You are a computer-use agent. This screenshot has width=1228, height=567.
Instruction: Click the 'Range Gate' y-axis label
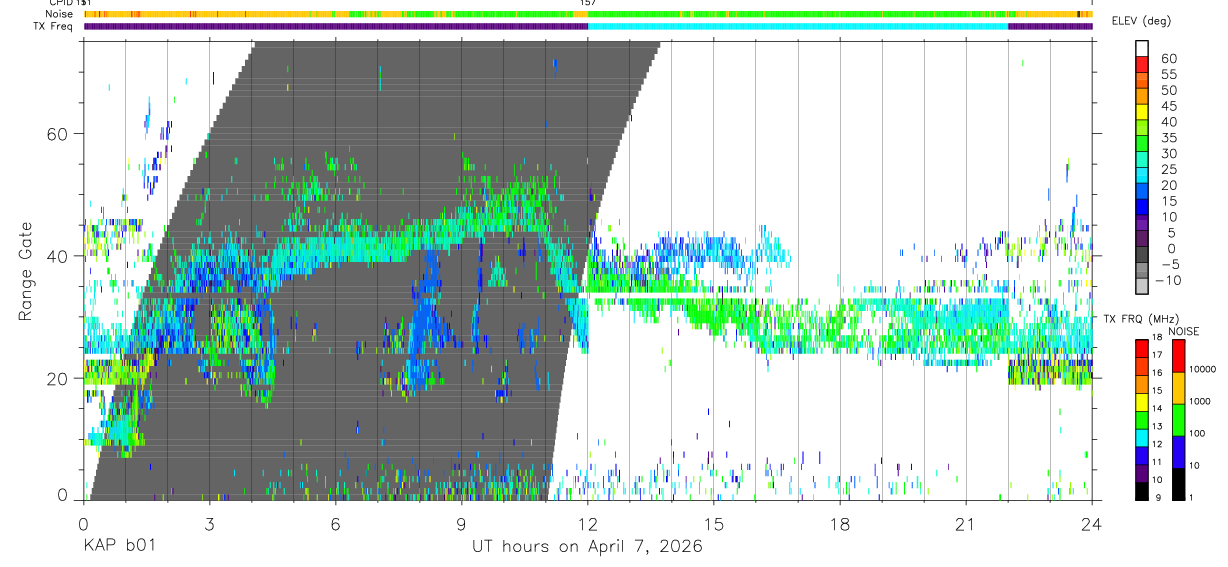click(27, 270)
